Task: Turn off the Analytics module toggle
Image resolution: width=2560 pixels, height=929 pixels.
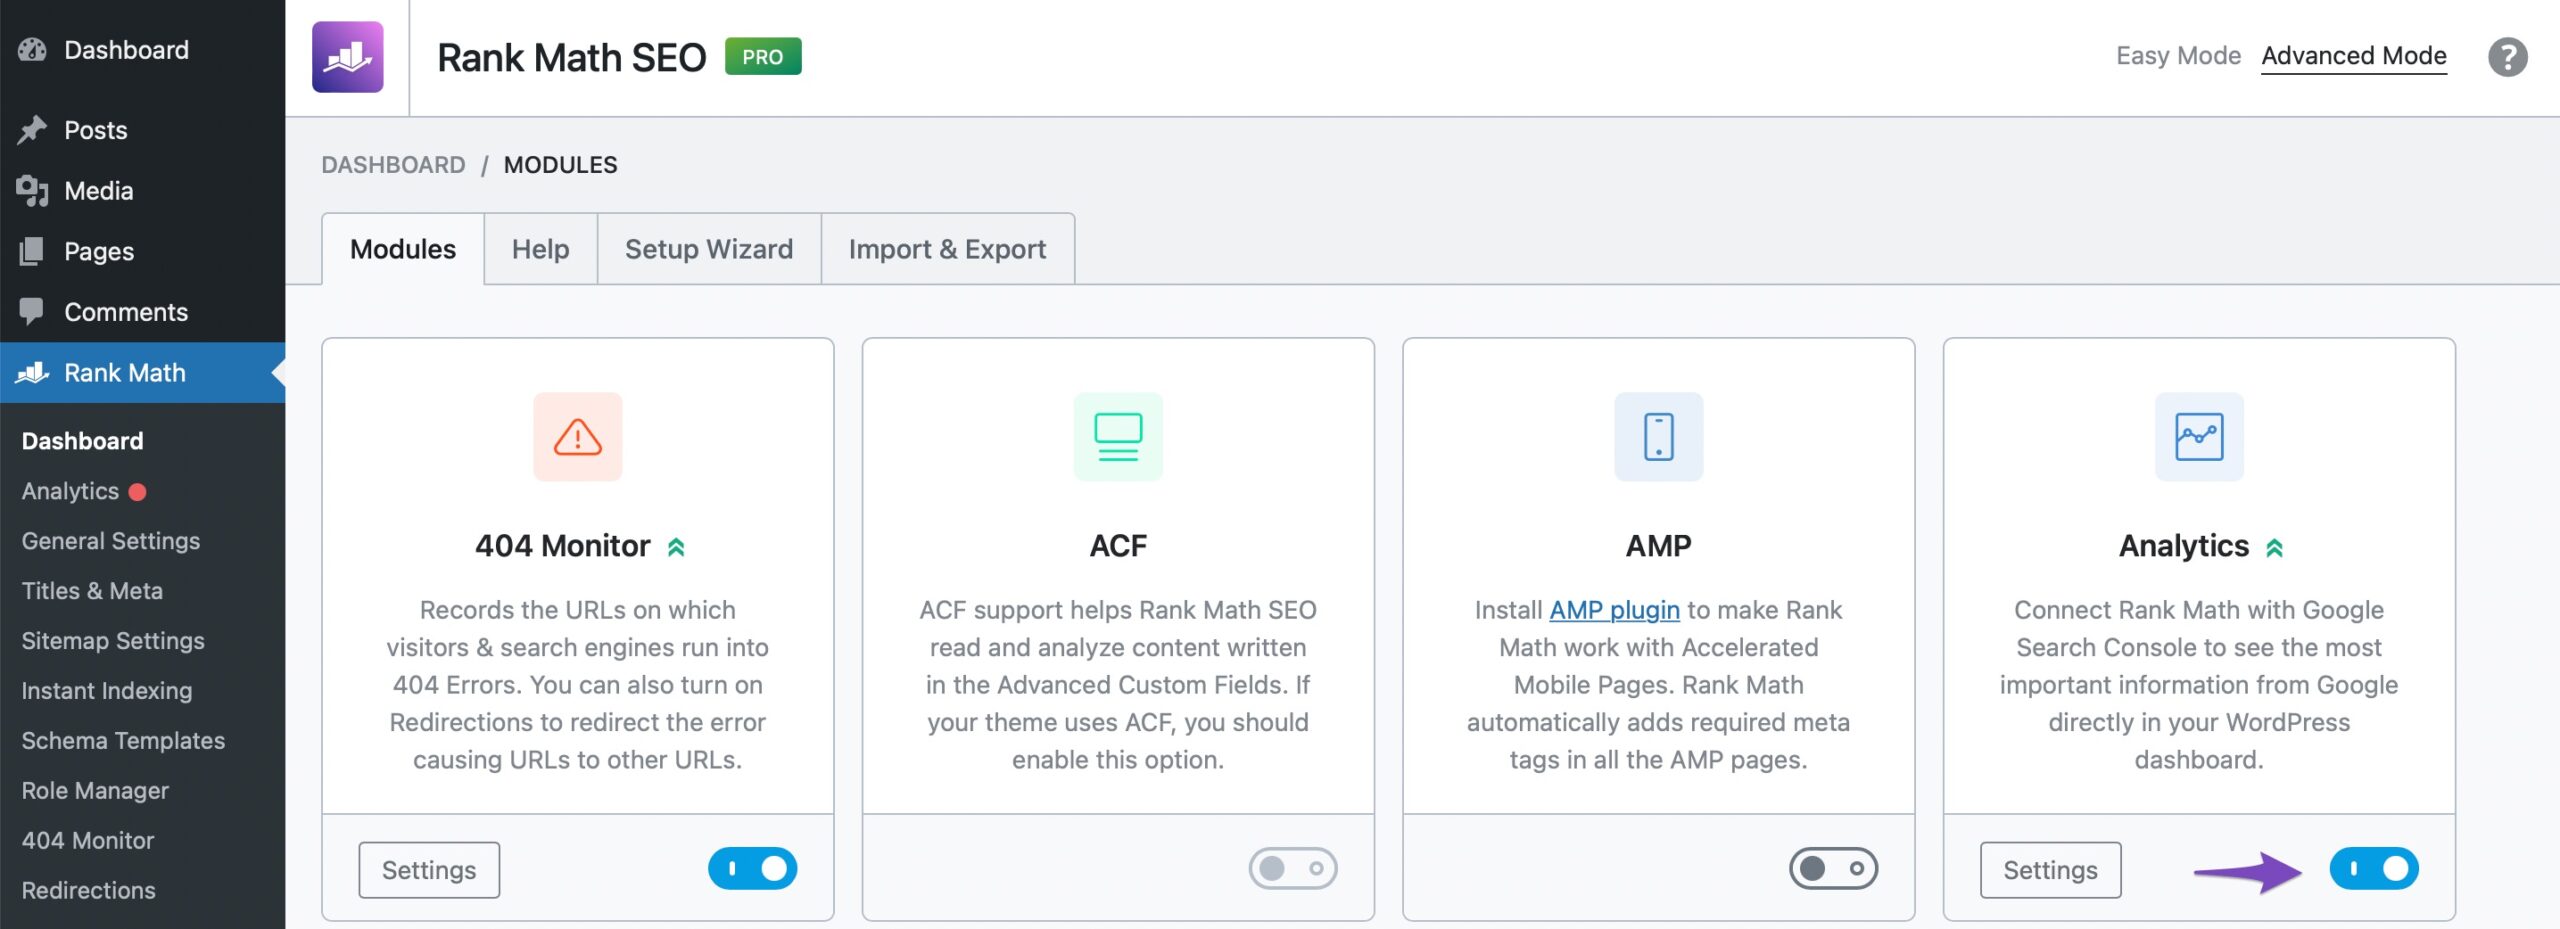Action: pyautogui.click(x=2373, y=868)
